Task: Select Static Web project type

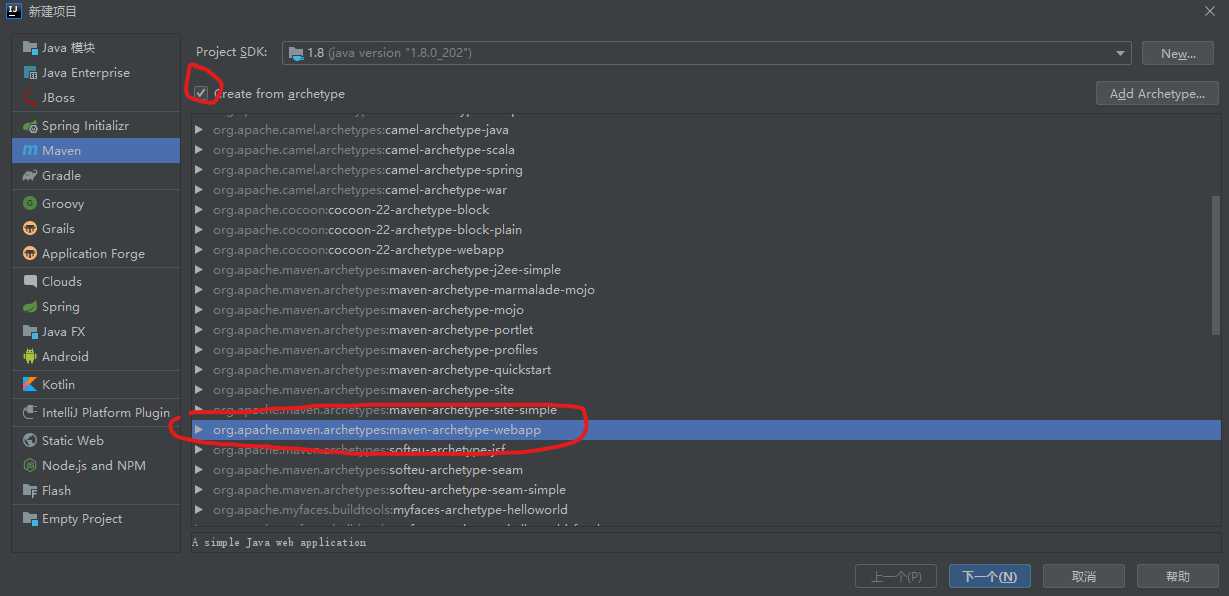Action: (x=96, y=441)
